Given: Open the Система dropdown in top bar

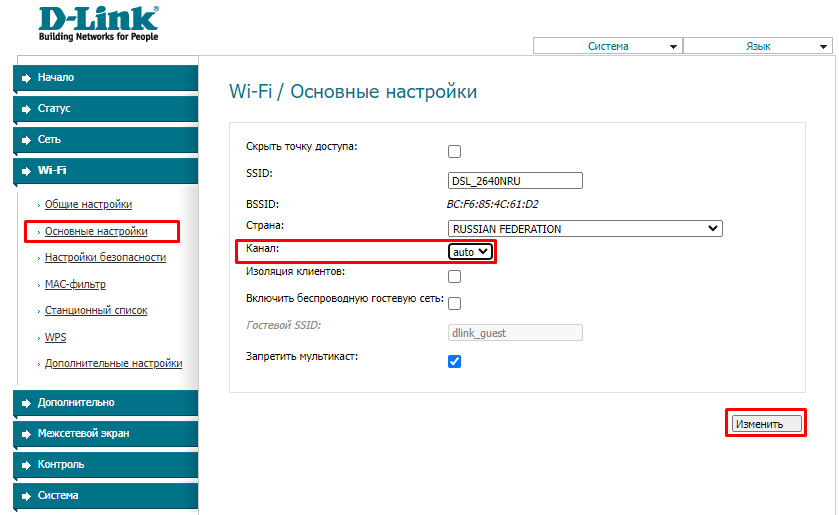Looking at the screenshot, I should coord(607,46).
